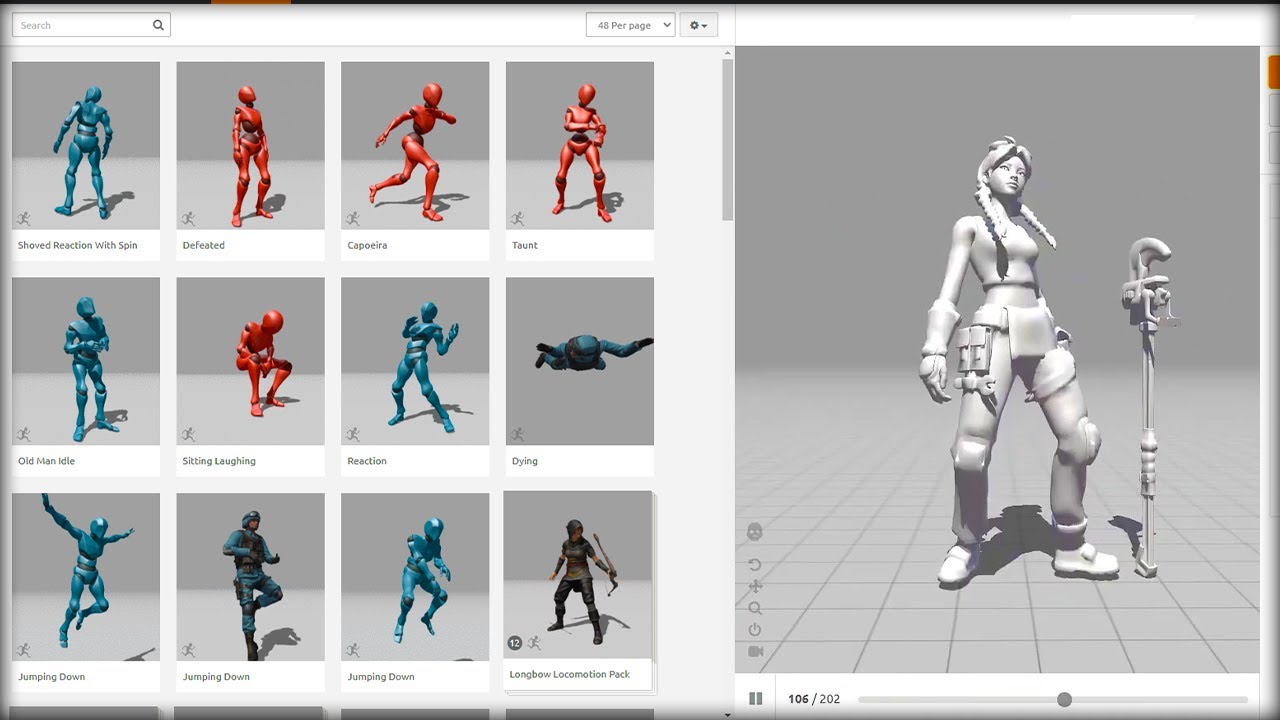Click the "Capoeira" label text
The height and width of the screenshot is (720, 1280).
(x=367, y=245)
